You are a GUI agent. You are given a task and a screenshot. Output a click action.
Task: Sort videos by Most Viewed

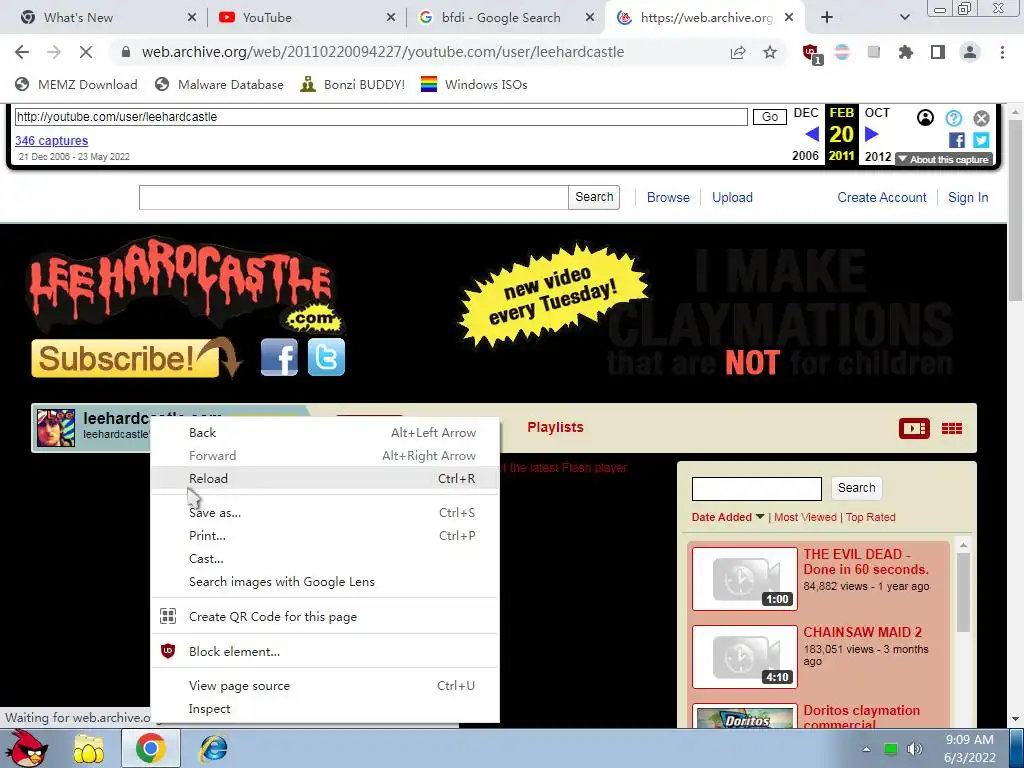point(805,517)
